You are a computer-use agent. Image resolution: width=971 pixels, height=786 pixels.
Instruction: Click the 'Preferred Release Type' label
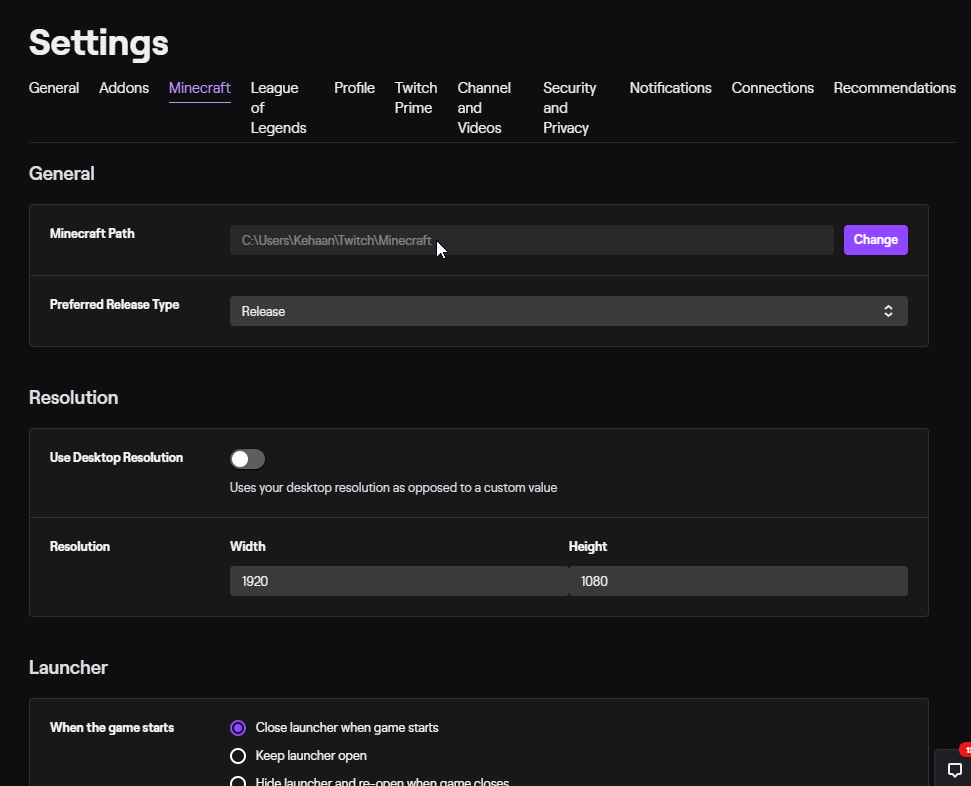point(114,305)
